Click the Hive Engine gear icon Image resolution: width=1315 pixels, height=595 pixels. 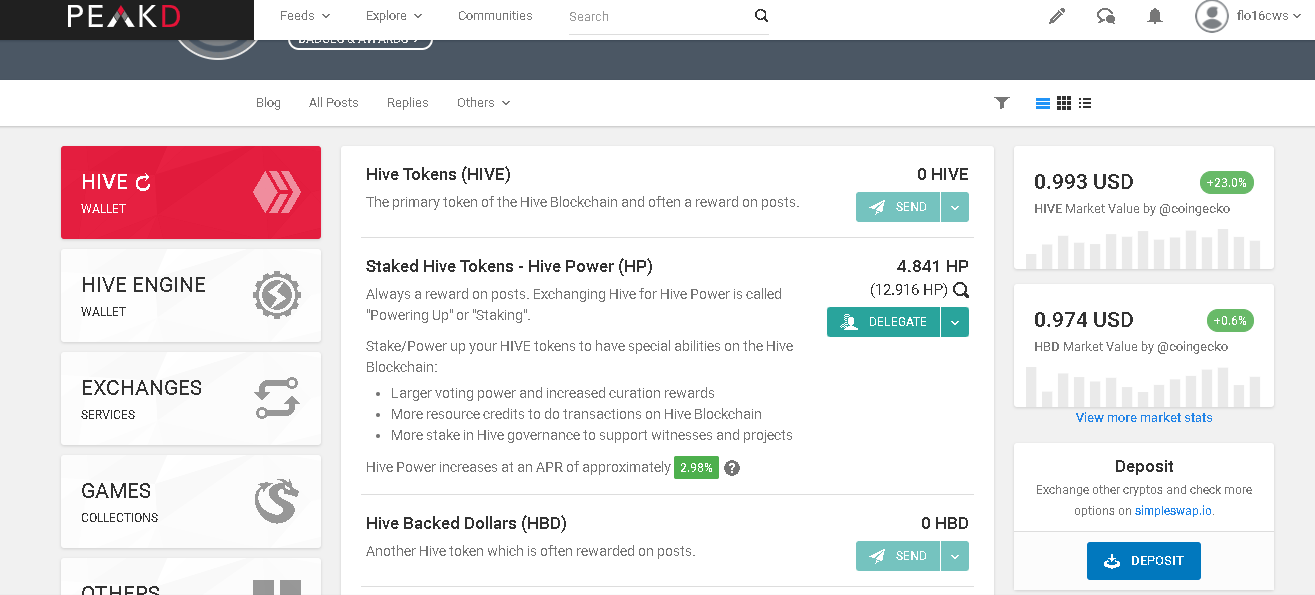pos(277,296)
